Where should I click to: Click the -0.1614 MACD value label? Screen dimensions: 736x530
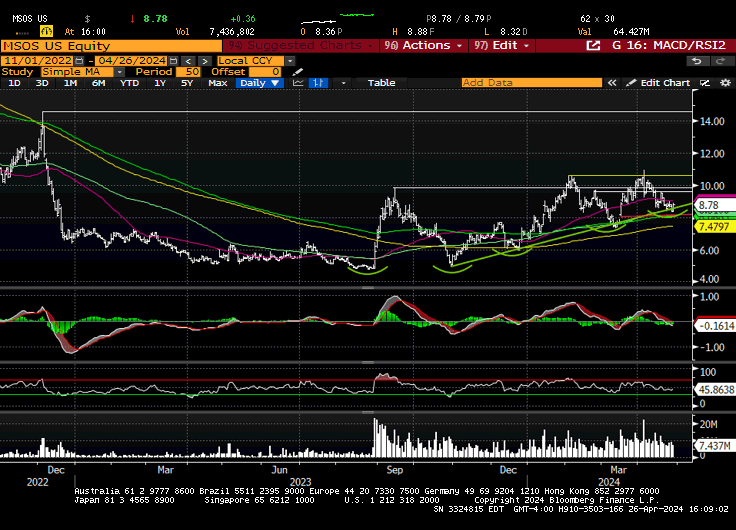tap(715, 326)
